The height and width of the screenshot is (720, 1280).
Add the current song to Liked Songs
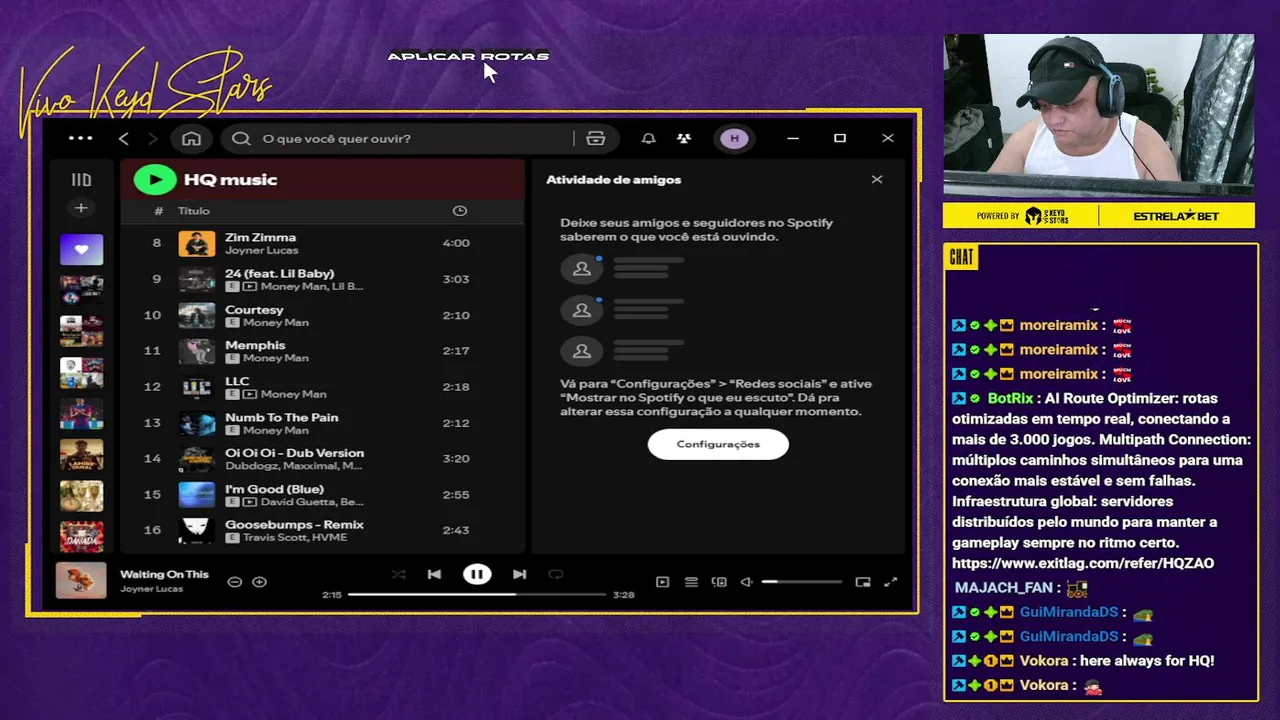[260, 582]
